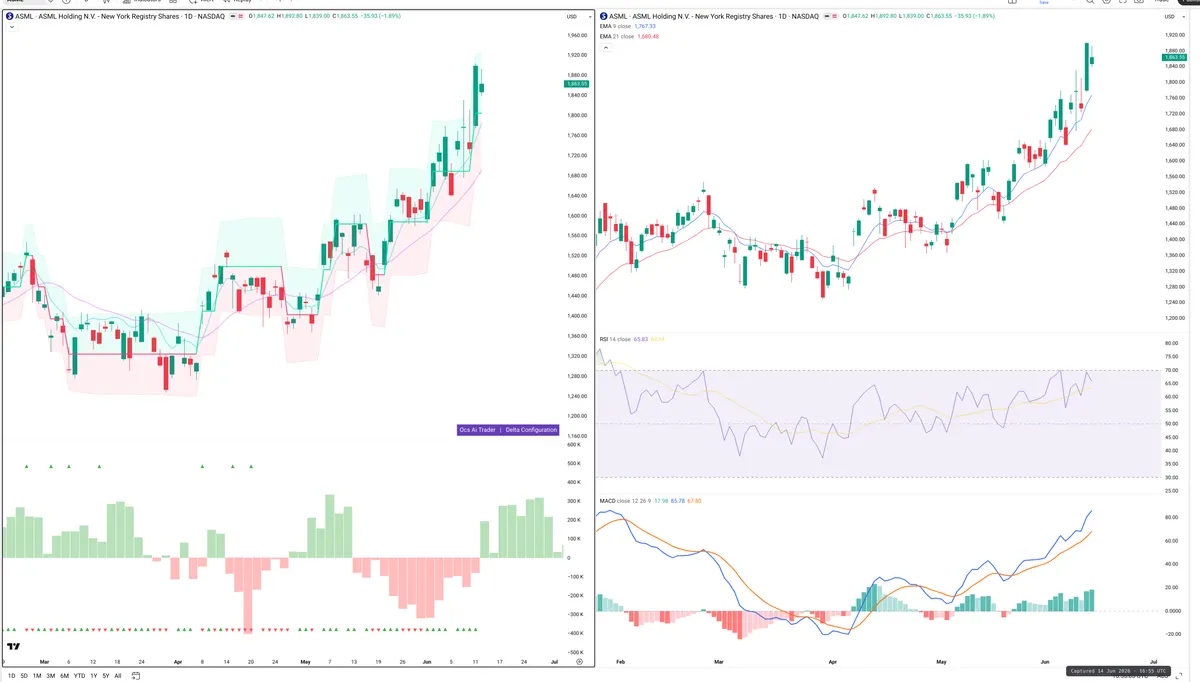Select the 6M time range
Viewport: 1200px width, 682px height.
[64, 675]
